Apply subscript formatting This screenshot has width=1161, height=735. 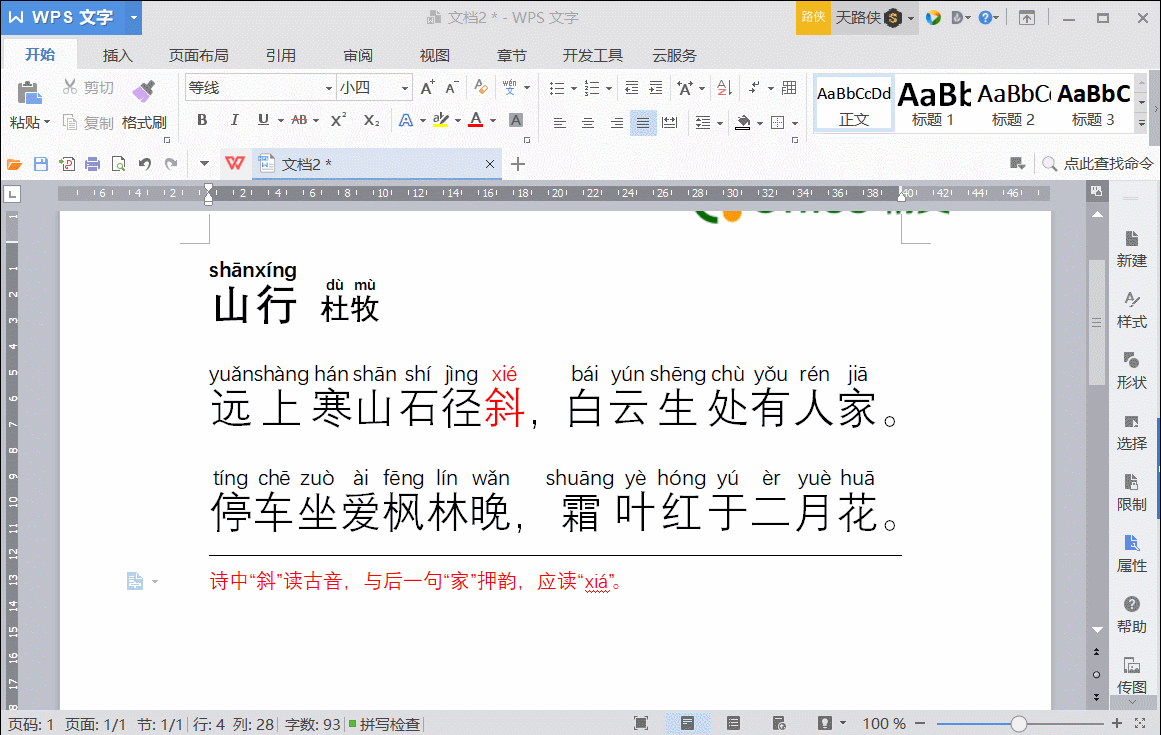tap(372, 120)
